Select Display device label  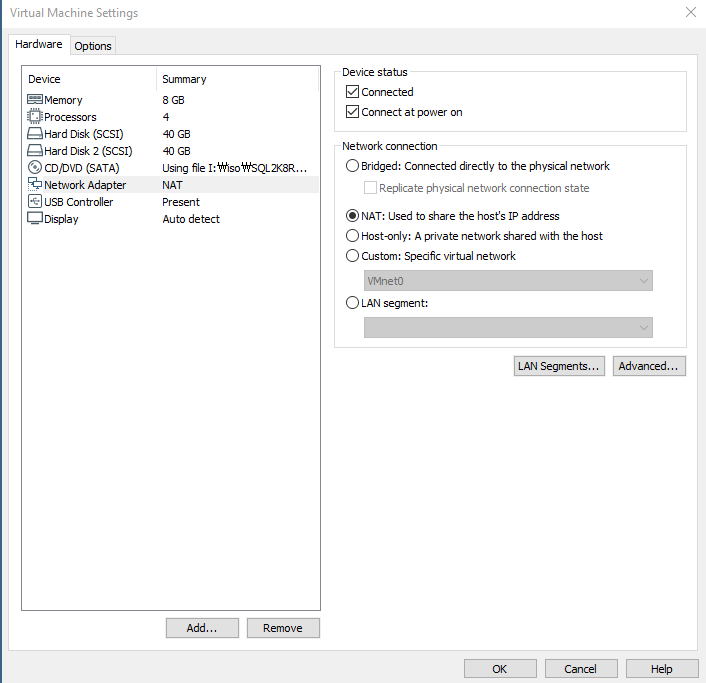point(61,219)
